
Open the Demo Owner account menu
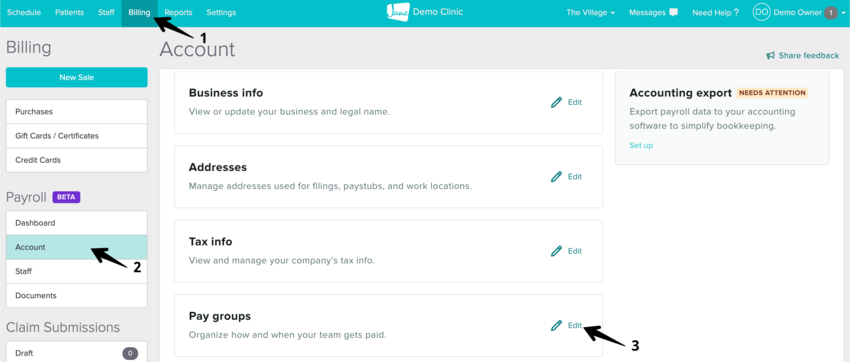[x=797, y=12]
